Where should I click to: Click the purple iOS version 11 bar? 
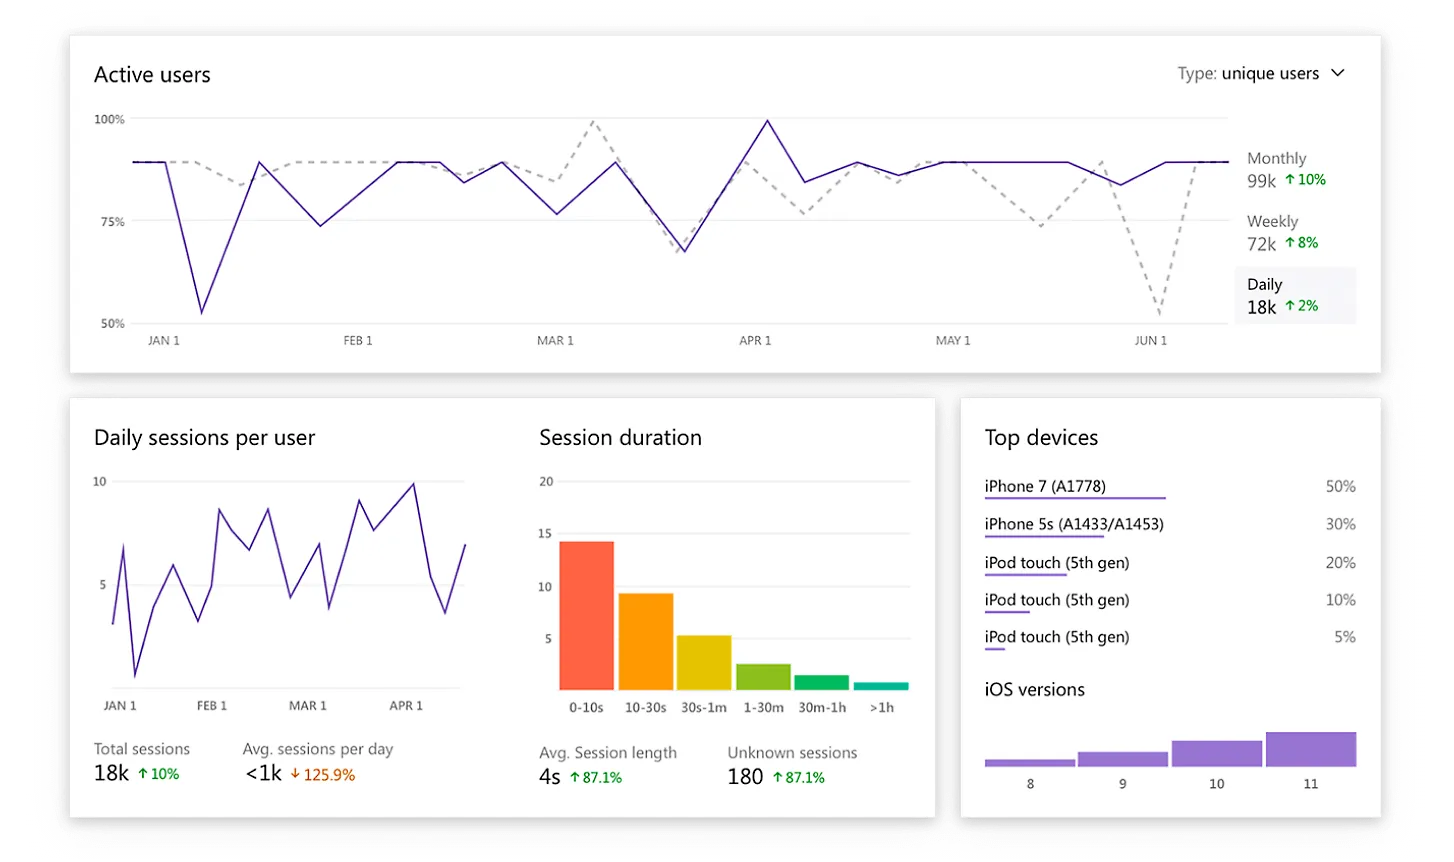point(1310,750)
